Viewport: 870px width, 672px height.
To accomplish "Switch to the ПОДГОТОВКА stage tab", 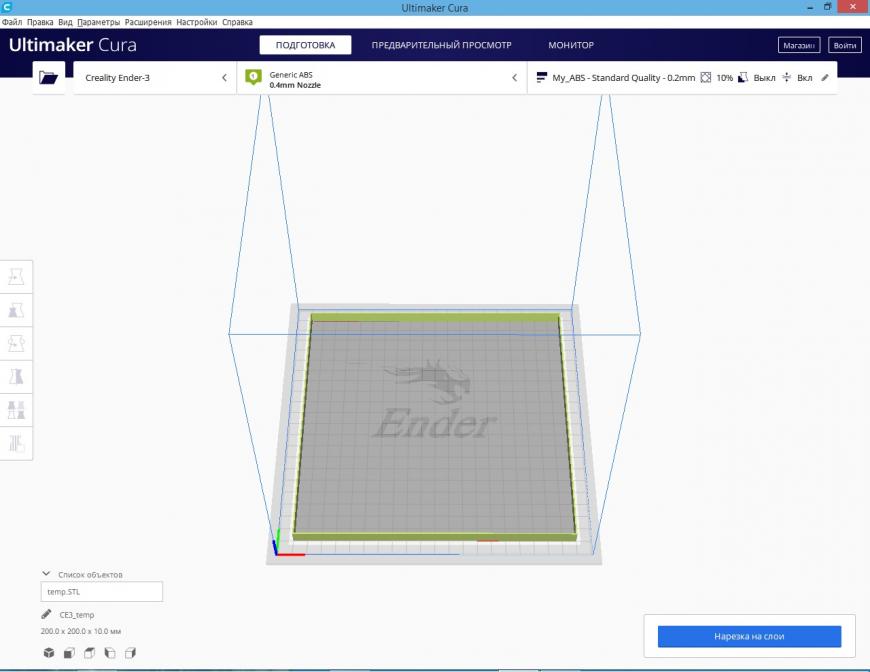I will pos(305,45).
